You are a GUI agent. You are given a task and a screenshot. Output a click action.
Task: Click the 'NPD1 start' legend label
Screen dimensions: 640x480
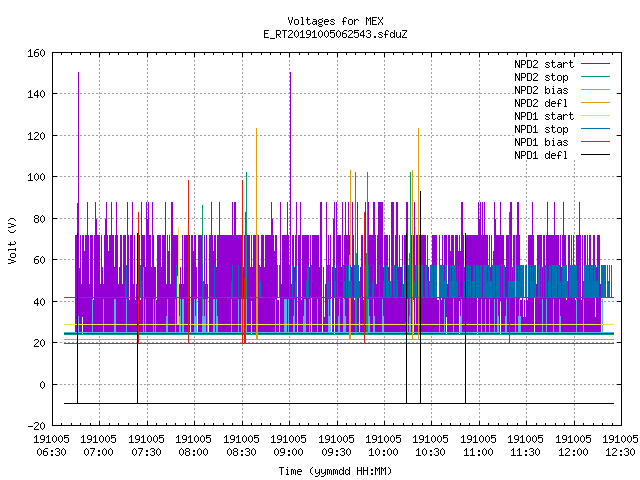point(544,116)
